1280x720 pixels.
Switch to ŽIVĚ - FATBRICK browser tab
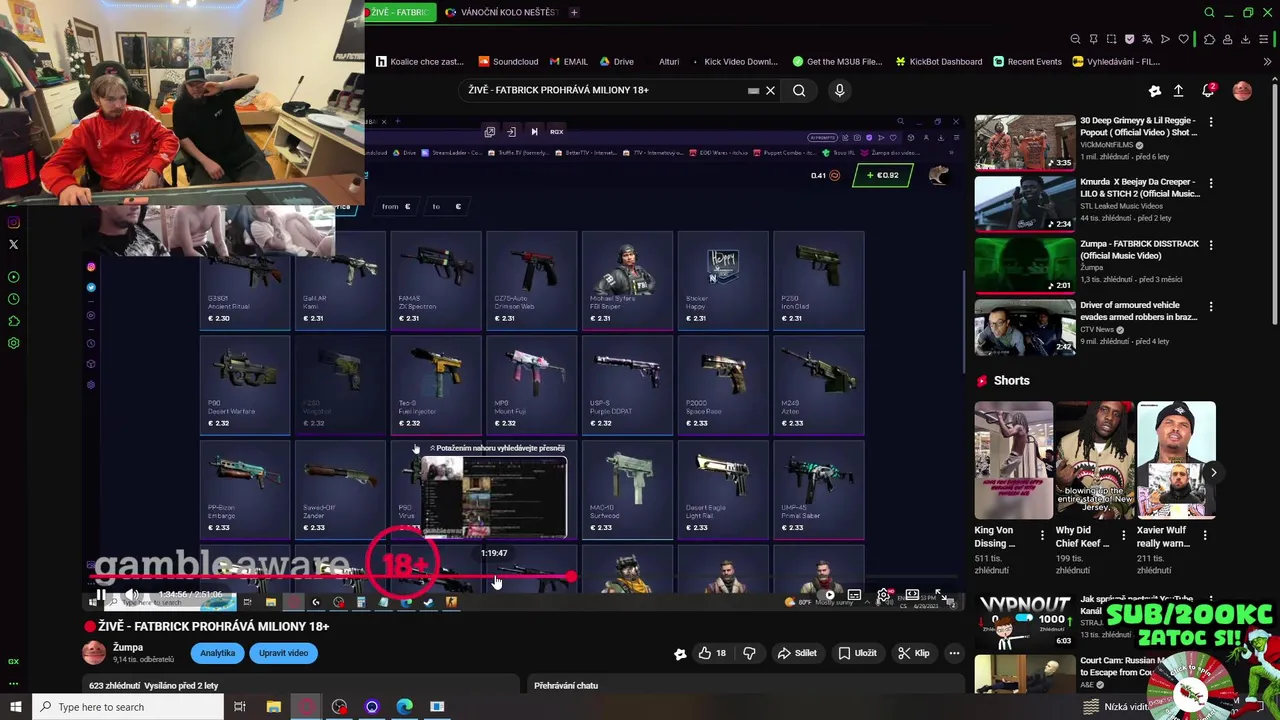click(398, 12)
